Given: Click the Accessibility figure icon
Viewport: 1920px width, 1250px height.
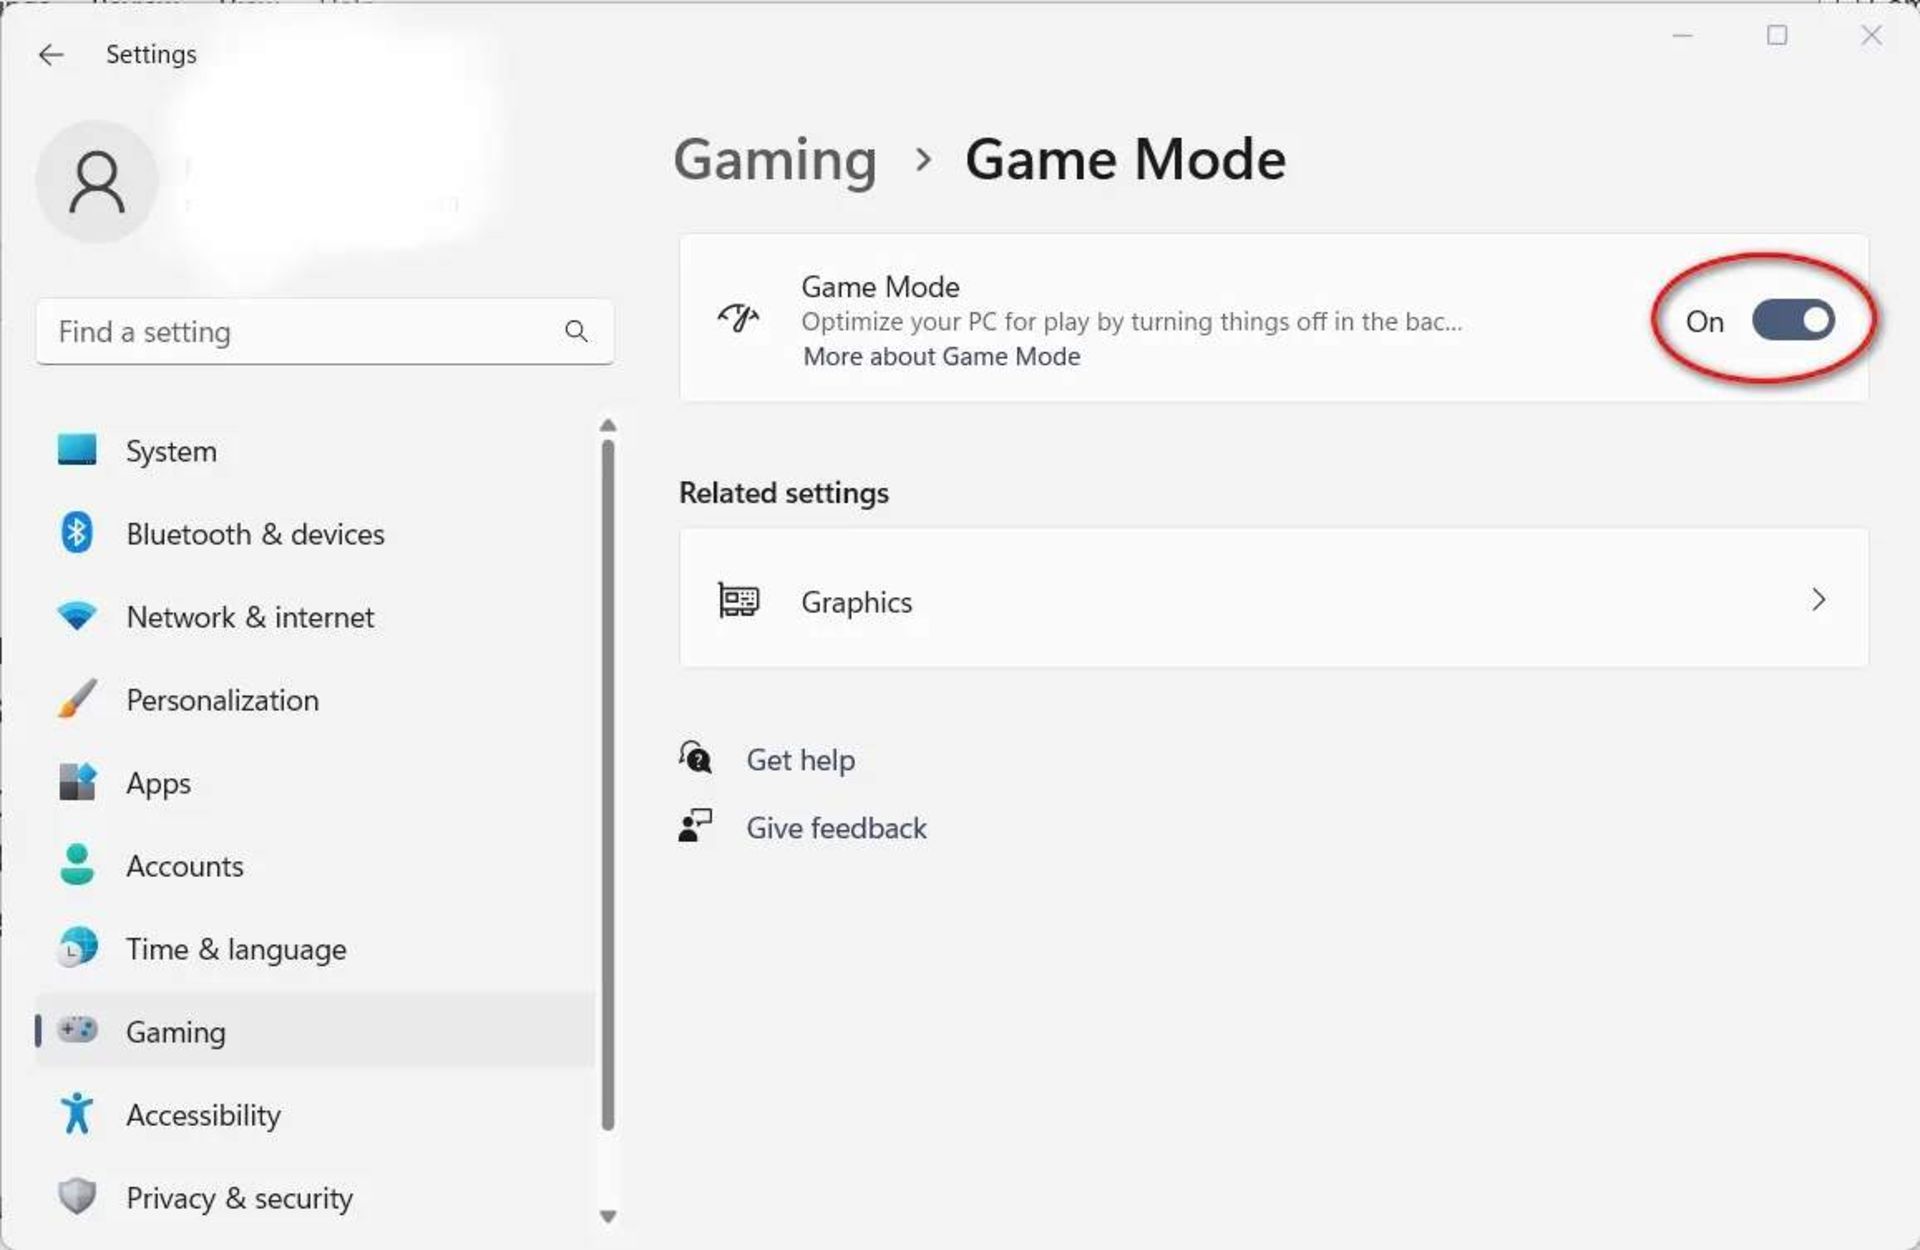Looking at the screenshot, I should [77, 1114].
